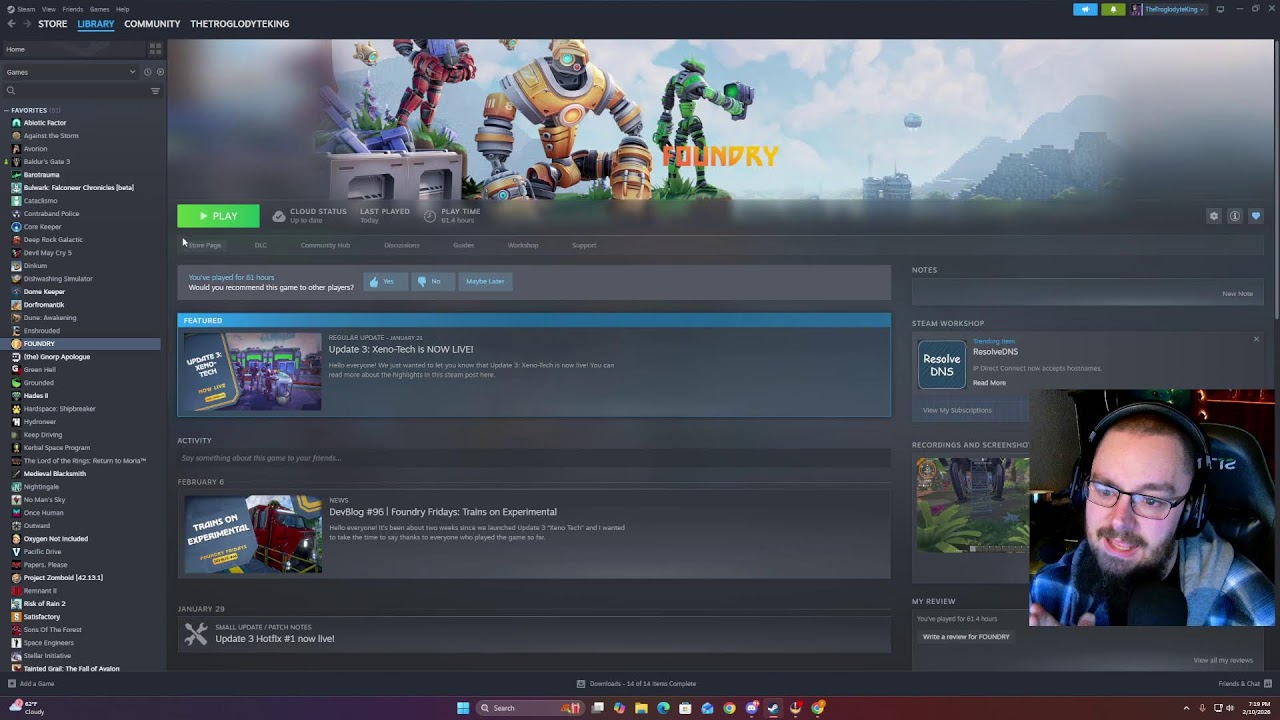
Task: Open the Windows Start menu
Action: (463, 708)
